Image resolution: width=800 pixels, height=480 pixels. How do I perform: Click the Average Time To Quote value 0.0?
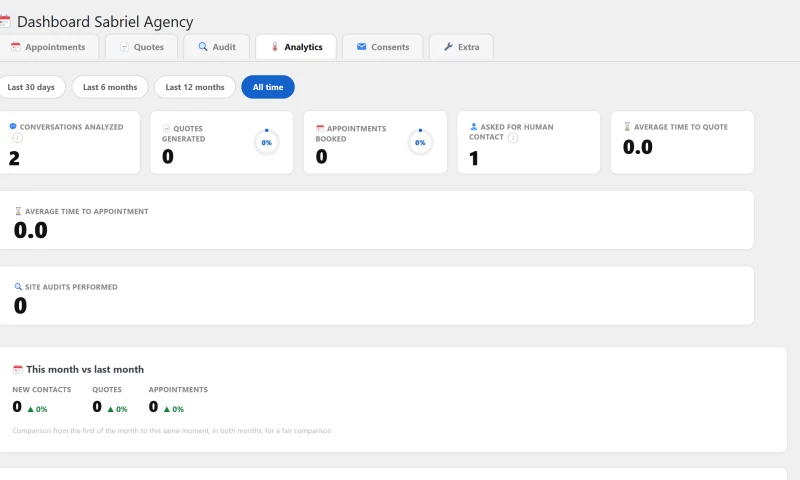638,147
